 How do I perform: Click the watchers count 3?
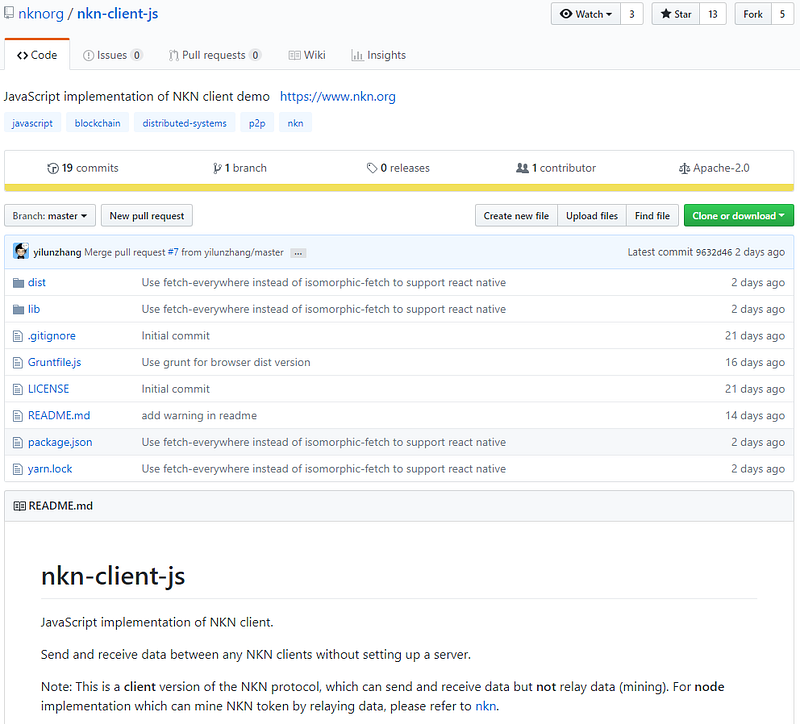click(632, 14)
